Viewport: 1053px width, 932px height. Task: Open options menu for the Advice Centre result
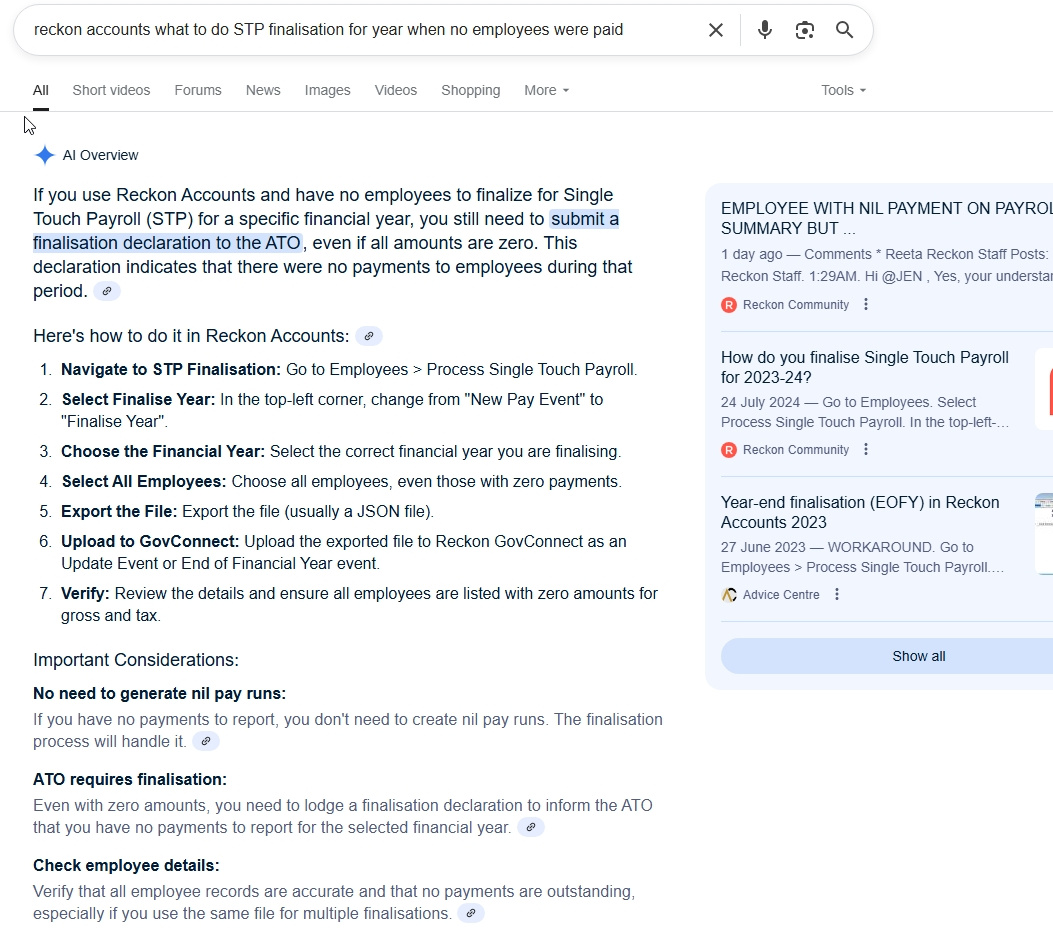(837, 595)
